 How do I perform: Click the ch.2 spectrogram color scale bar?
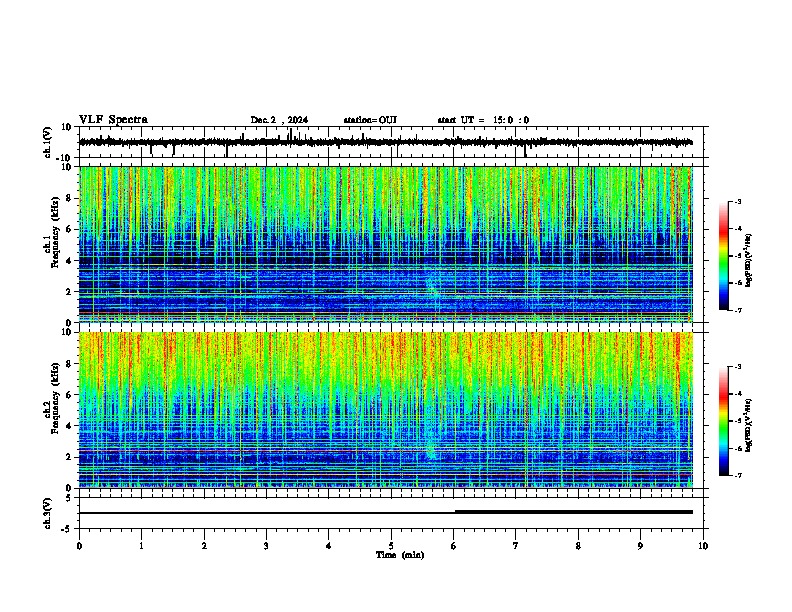click(723, 421)
